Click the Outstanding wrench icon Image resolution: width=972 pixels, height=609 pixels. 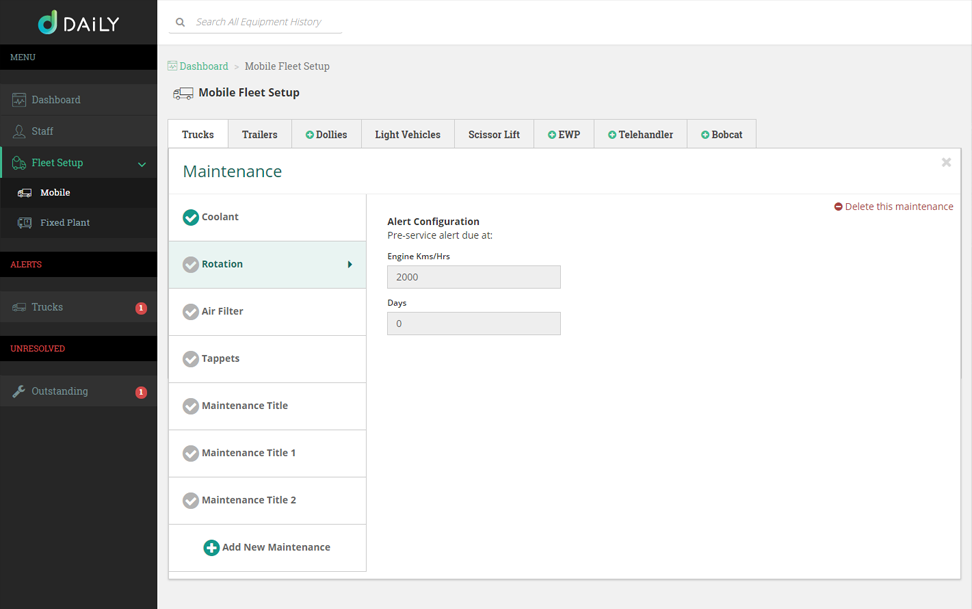pos(19,392)
